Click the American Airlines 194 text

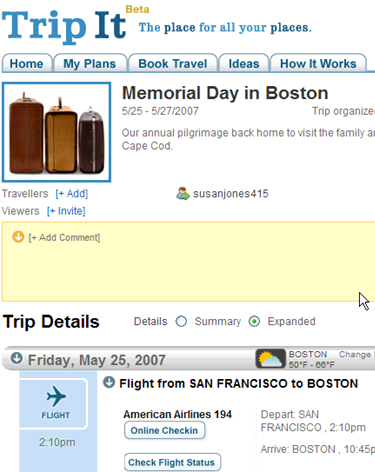(x=178, y=414)
